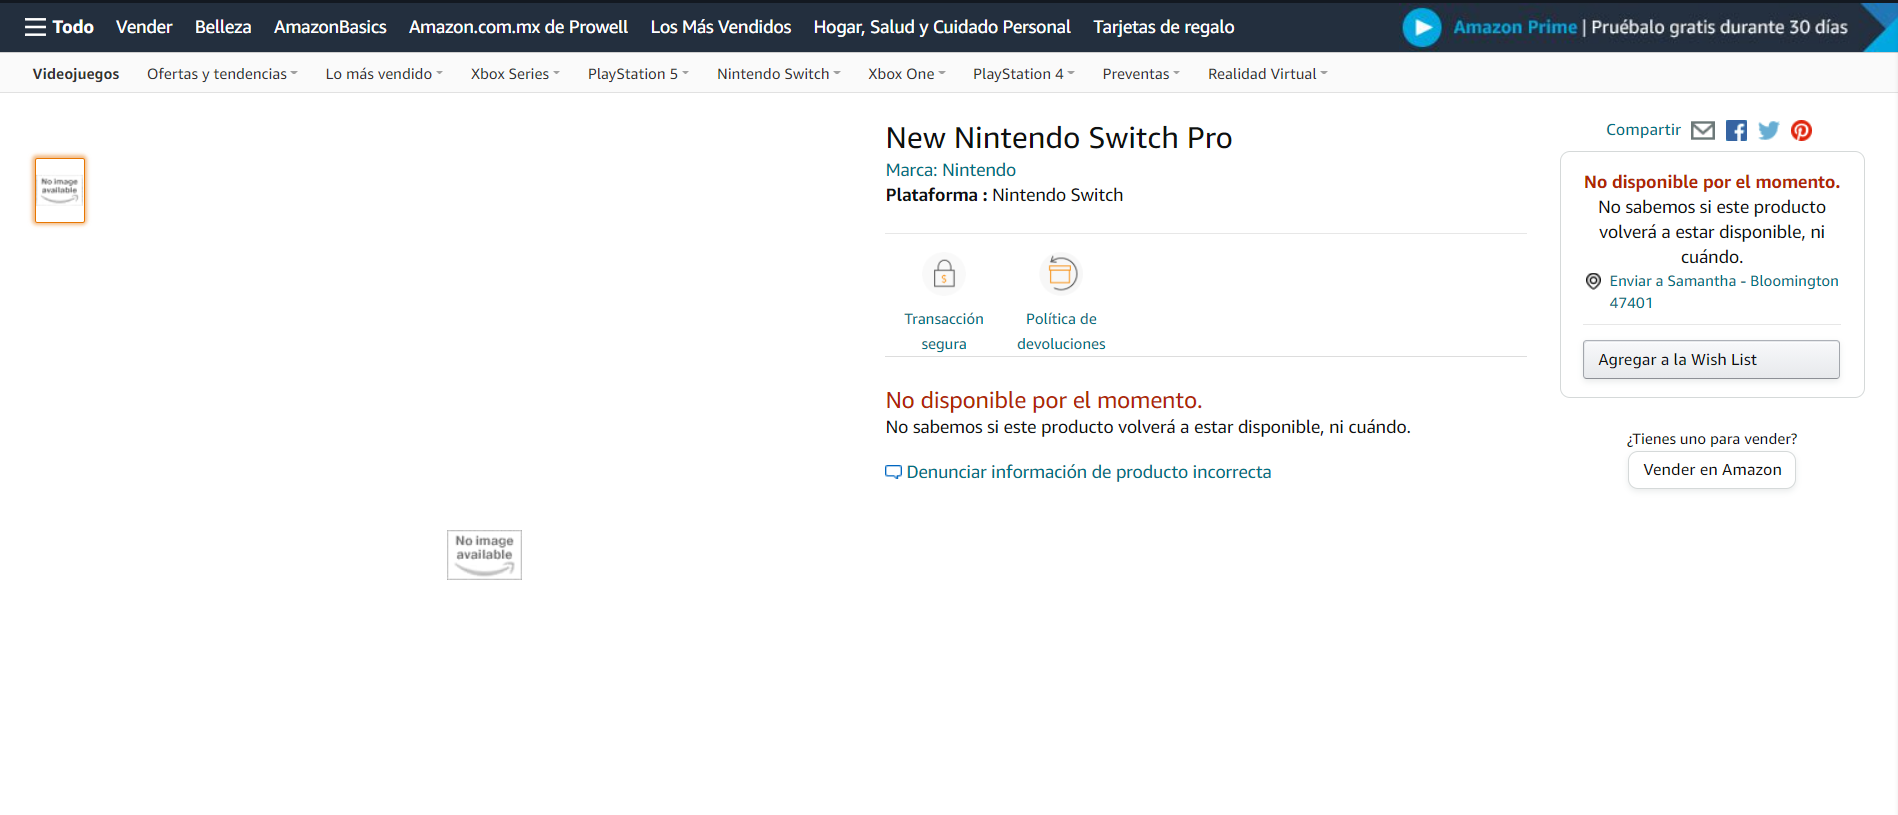Viewport: 1898px width, 815px height.
Task: Share product on Pinterest
Action: point(1801,131)
